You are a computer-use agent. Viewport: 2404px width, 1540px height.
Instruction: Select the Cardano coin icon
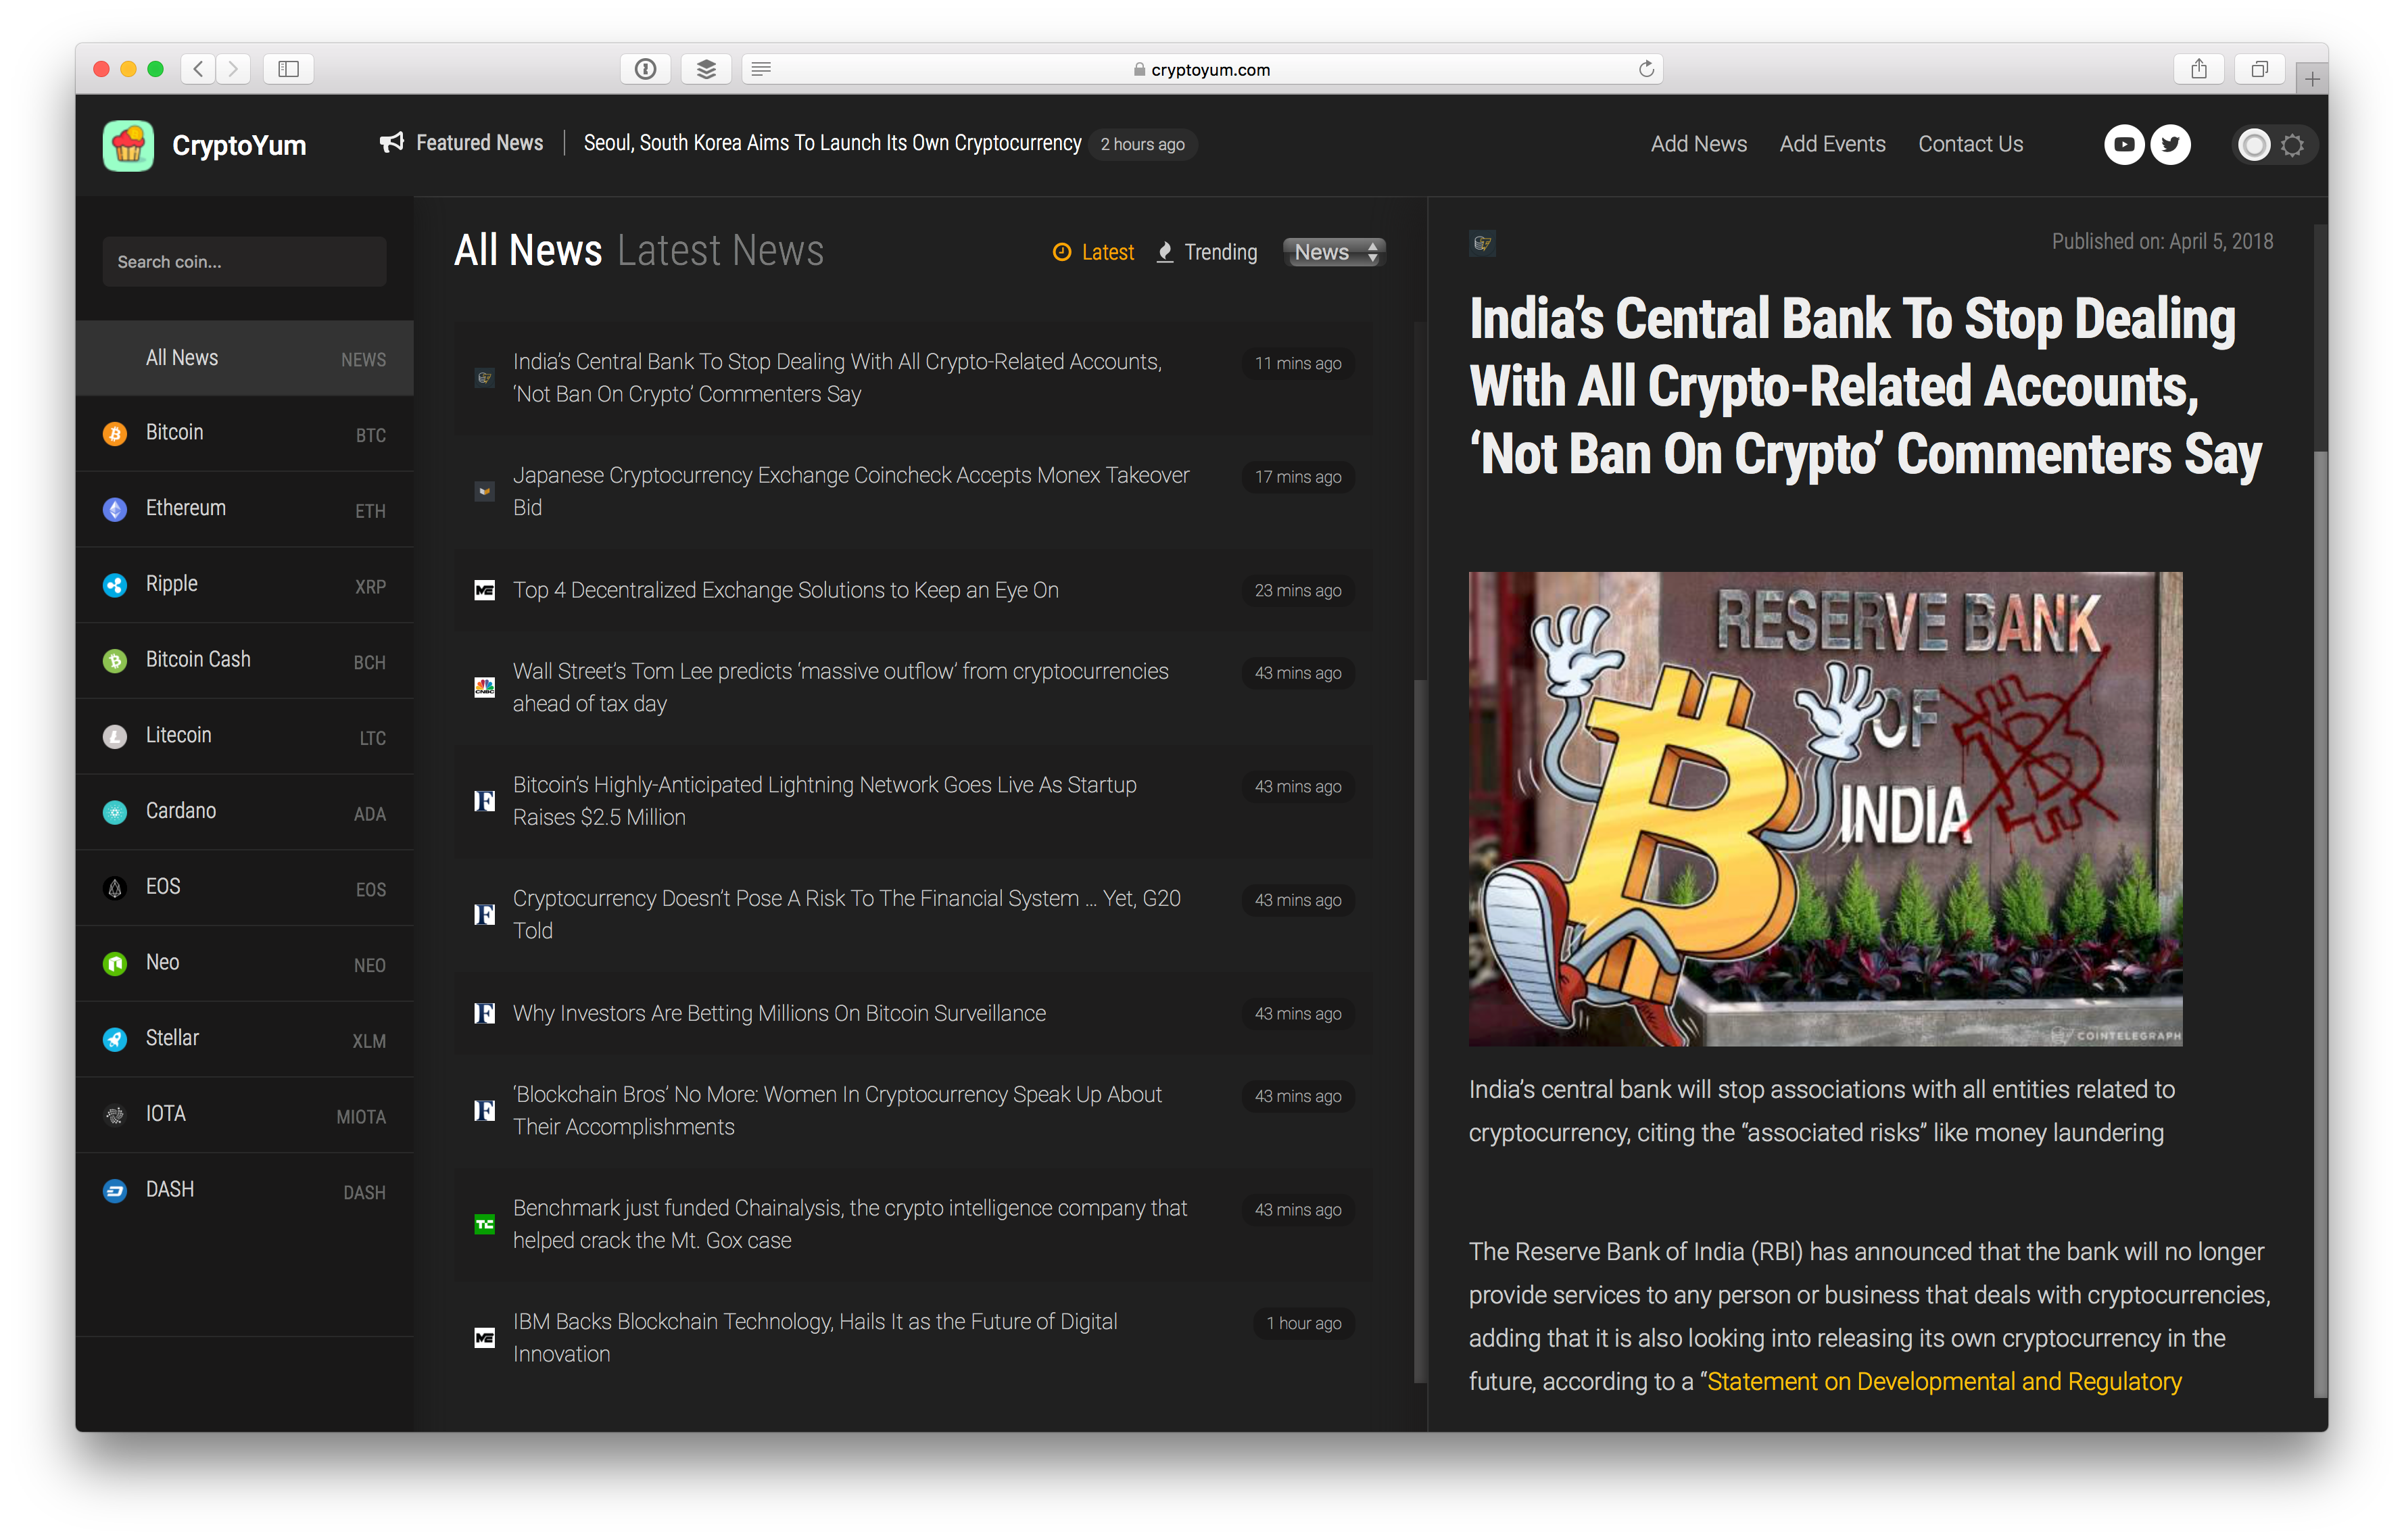pyautogui.click(x=115, y=812)
